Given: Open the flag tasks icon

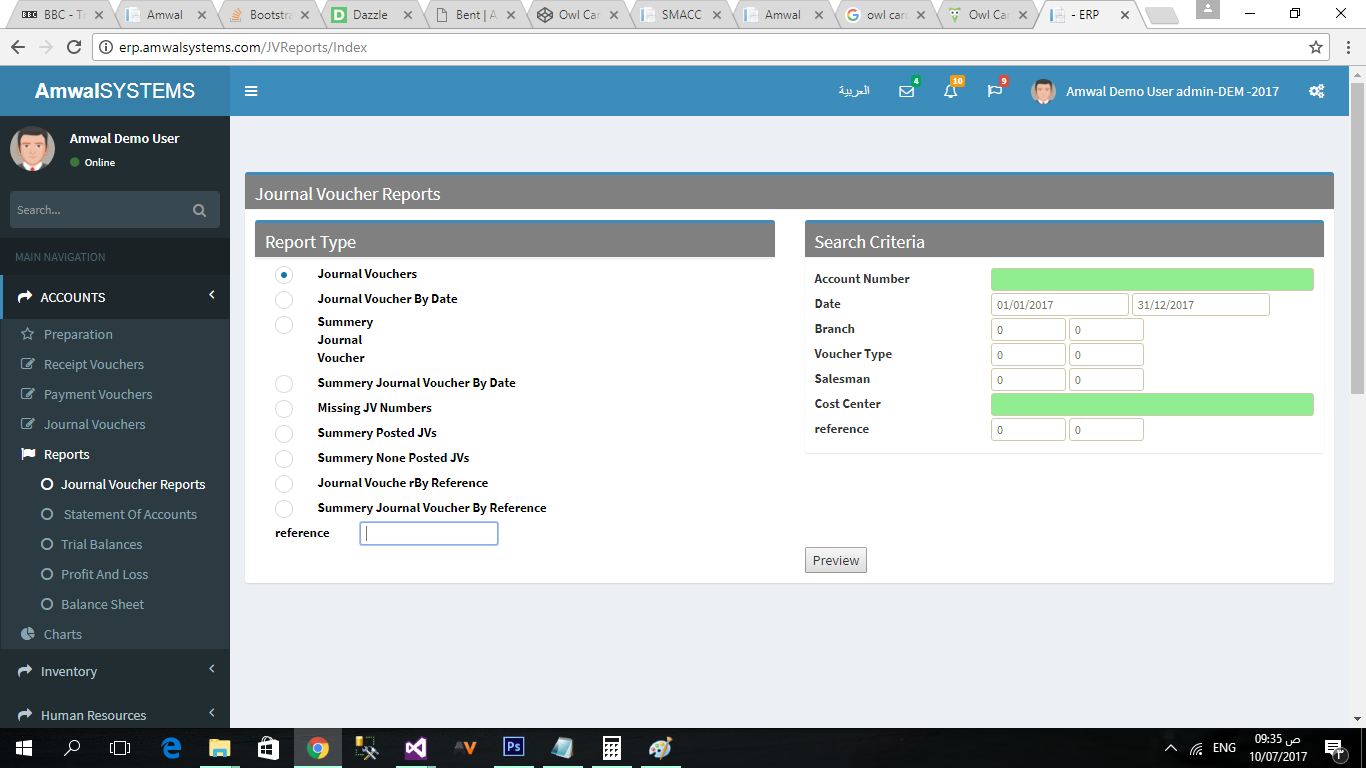Looking at the screenshot, I should 994,91.
